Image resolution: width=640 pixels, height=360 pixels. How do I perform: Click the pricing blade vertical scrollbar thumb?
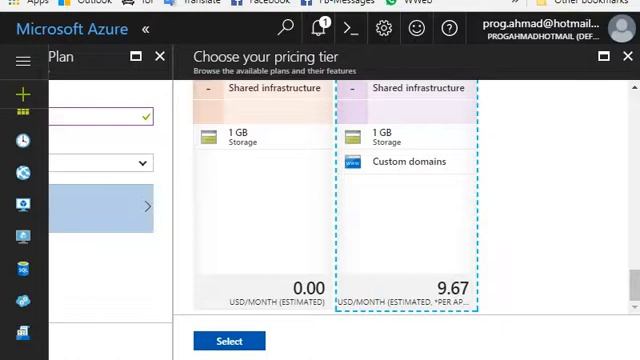point(635,285)
